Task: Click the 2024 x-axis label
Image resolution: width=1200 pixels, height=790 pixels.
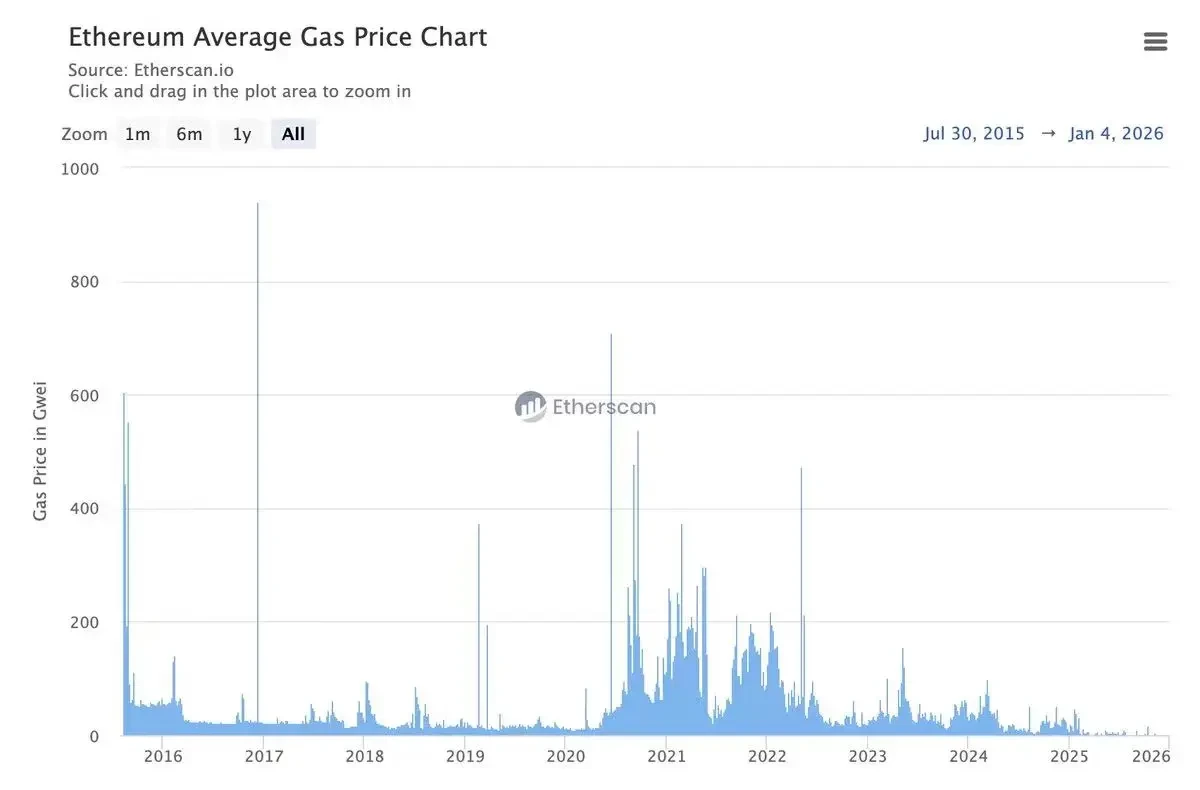Action: (x=968, y=756)
